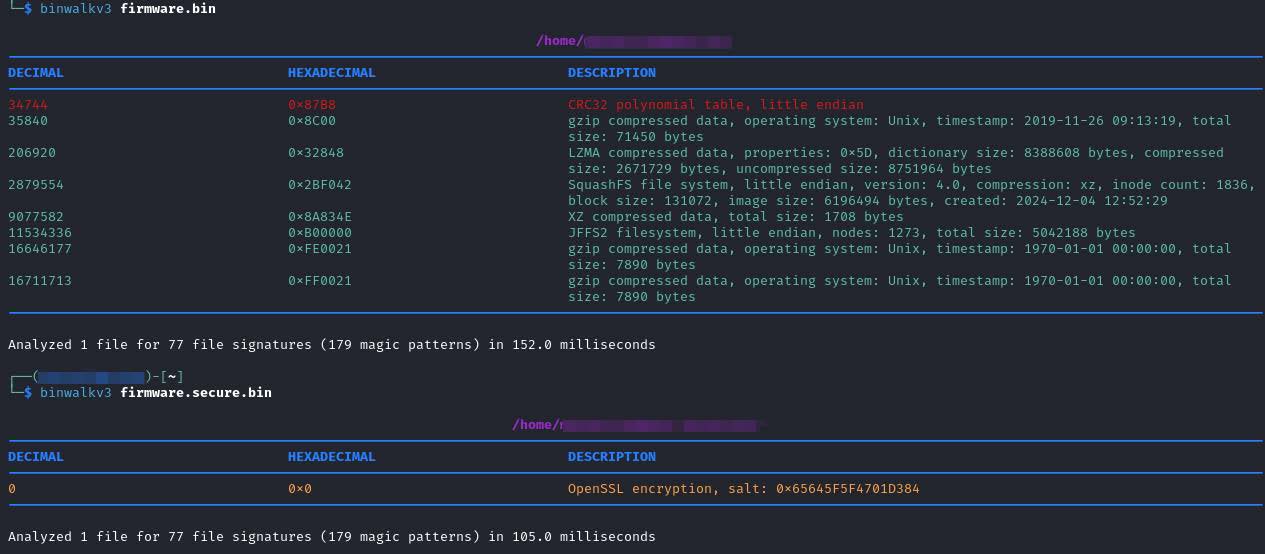Screen dimensions: 1265x554
Task: Click hex offset 0x87B8
Action: 312,104
